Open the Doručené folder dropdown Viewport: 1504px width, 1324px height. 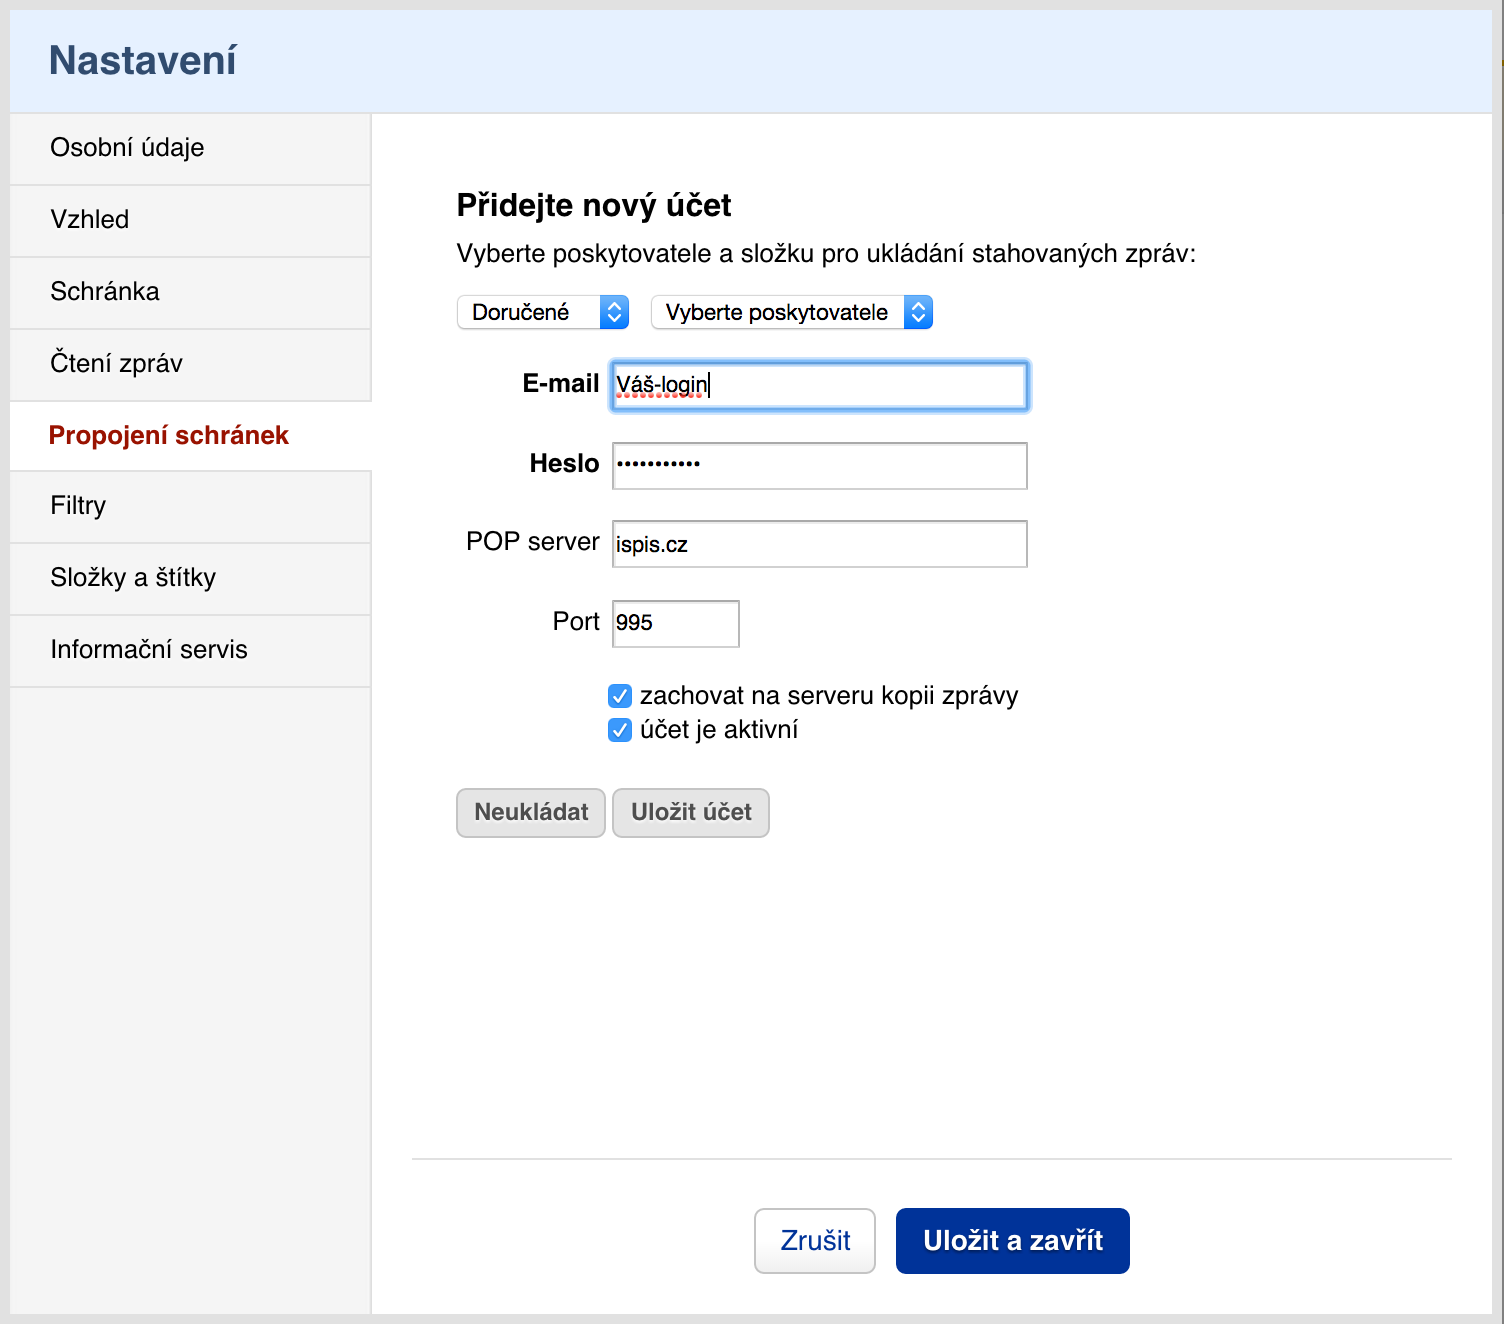(542, 312)
